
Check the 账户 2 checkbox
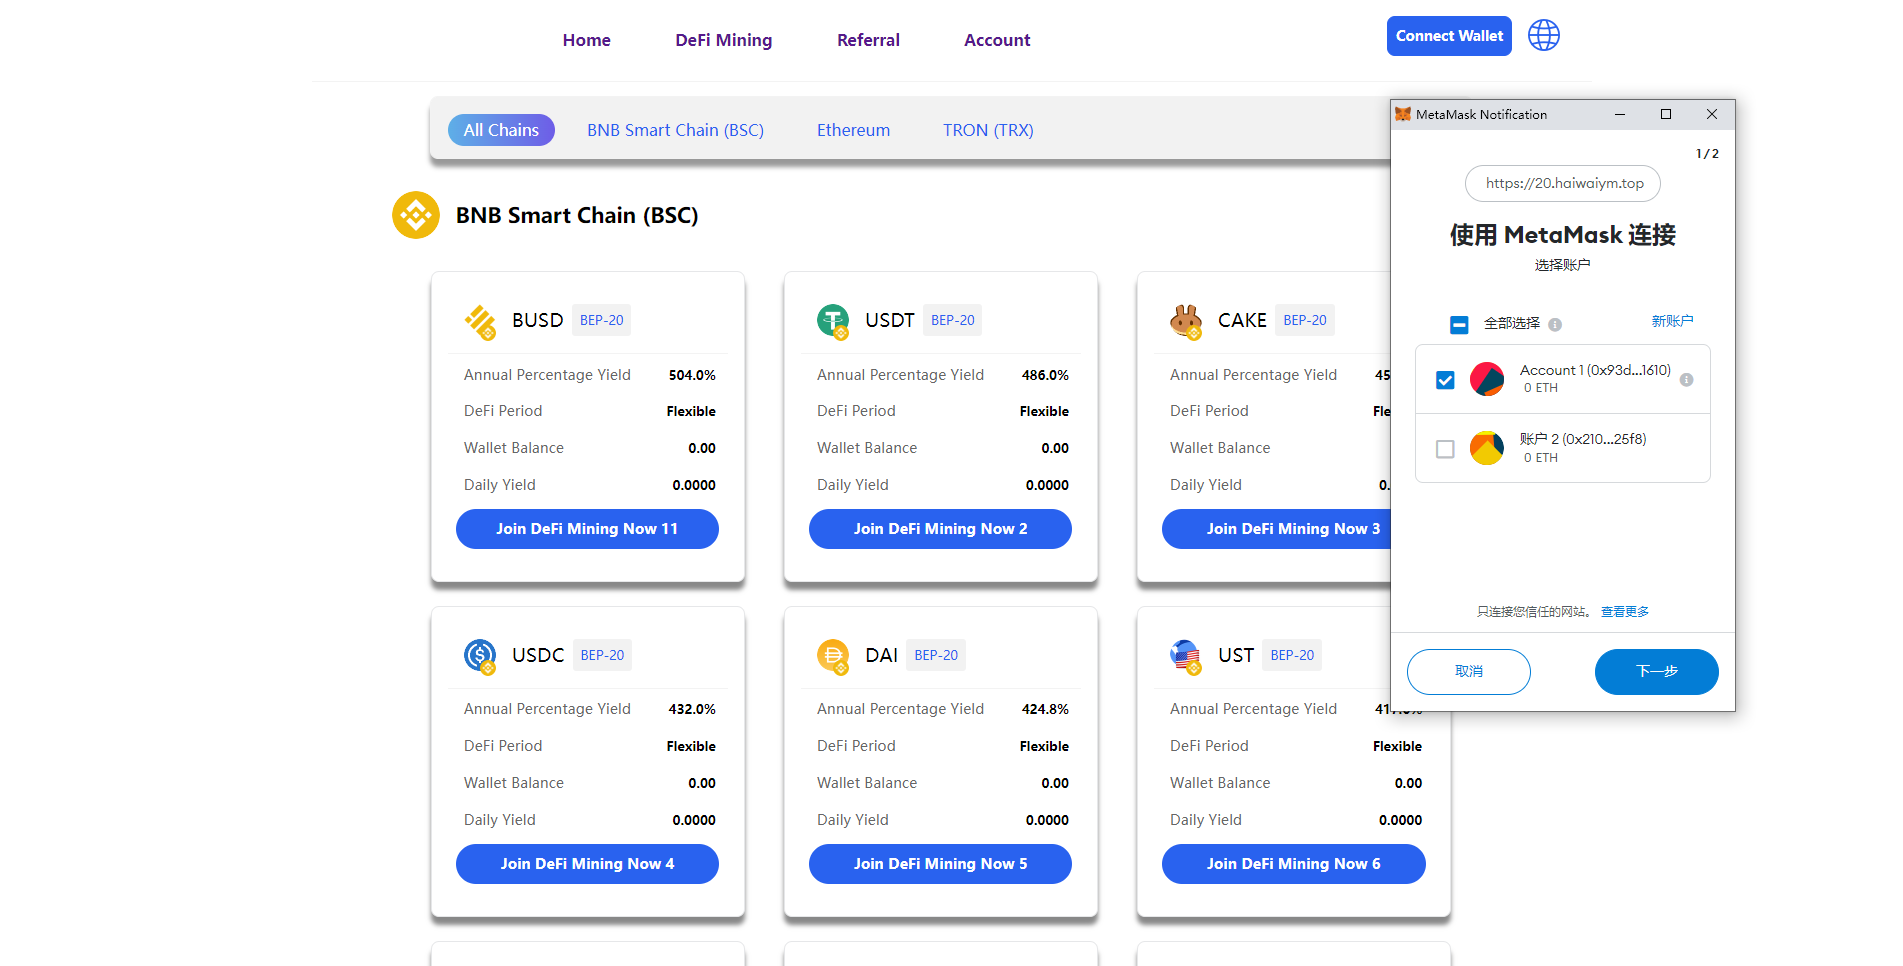click(1445, 449)
